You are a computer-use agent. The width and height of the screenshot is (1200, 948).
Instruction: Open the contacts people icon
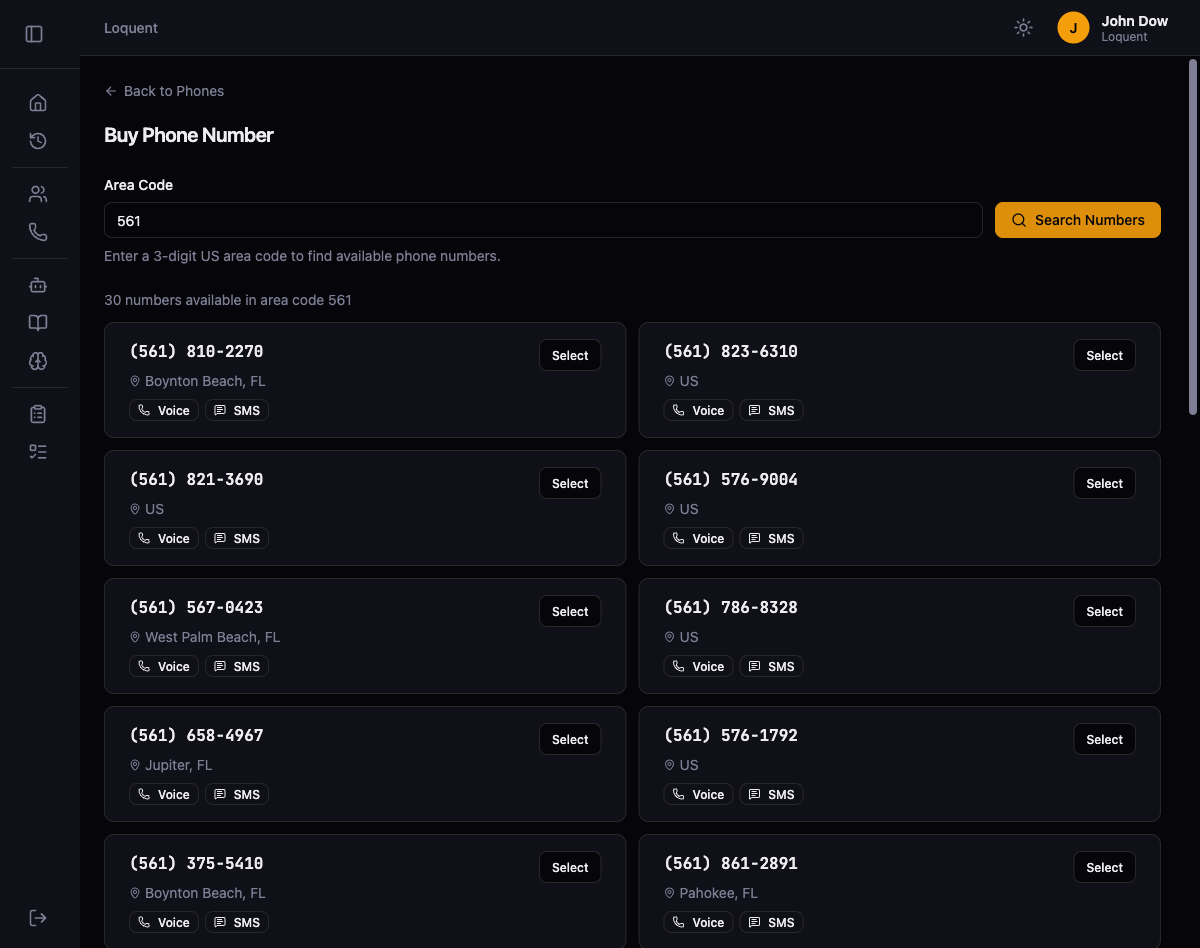click(x=38, y=194)
